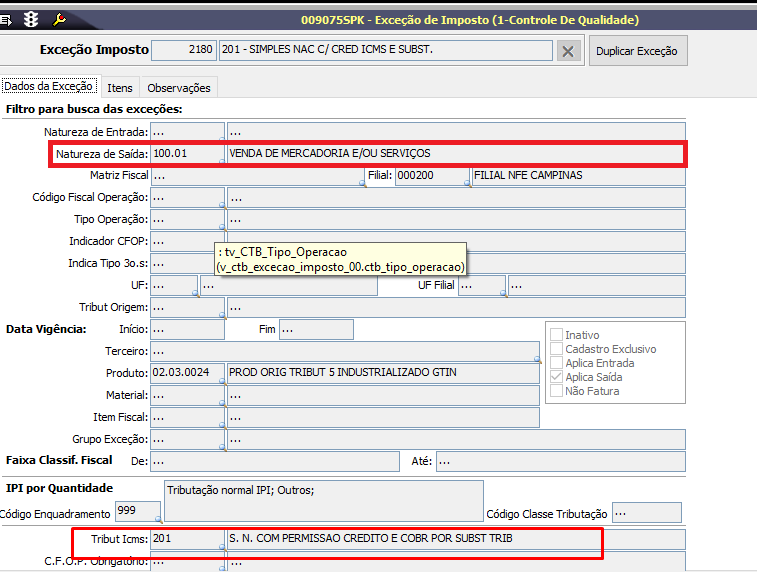Check the Não Fatura option
The width and height of the screenshot is (757, 572).
pyautogui.click(x=556, y=391)
